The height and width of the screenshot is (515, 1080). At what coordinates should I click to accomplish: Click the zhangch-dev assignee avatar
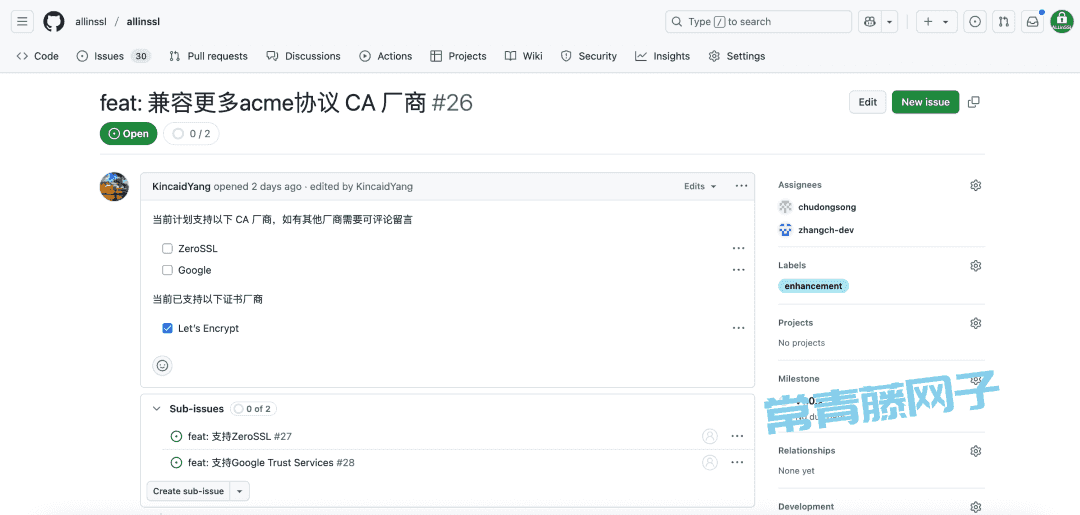point(785,230)
